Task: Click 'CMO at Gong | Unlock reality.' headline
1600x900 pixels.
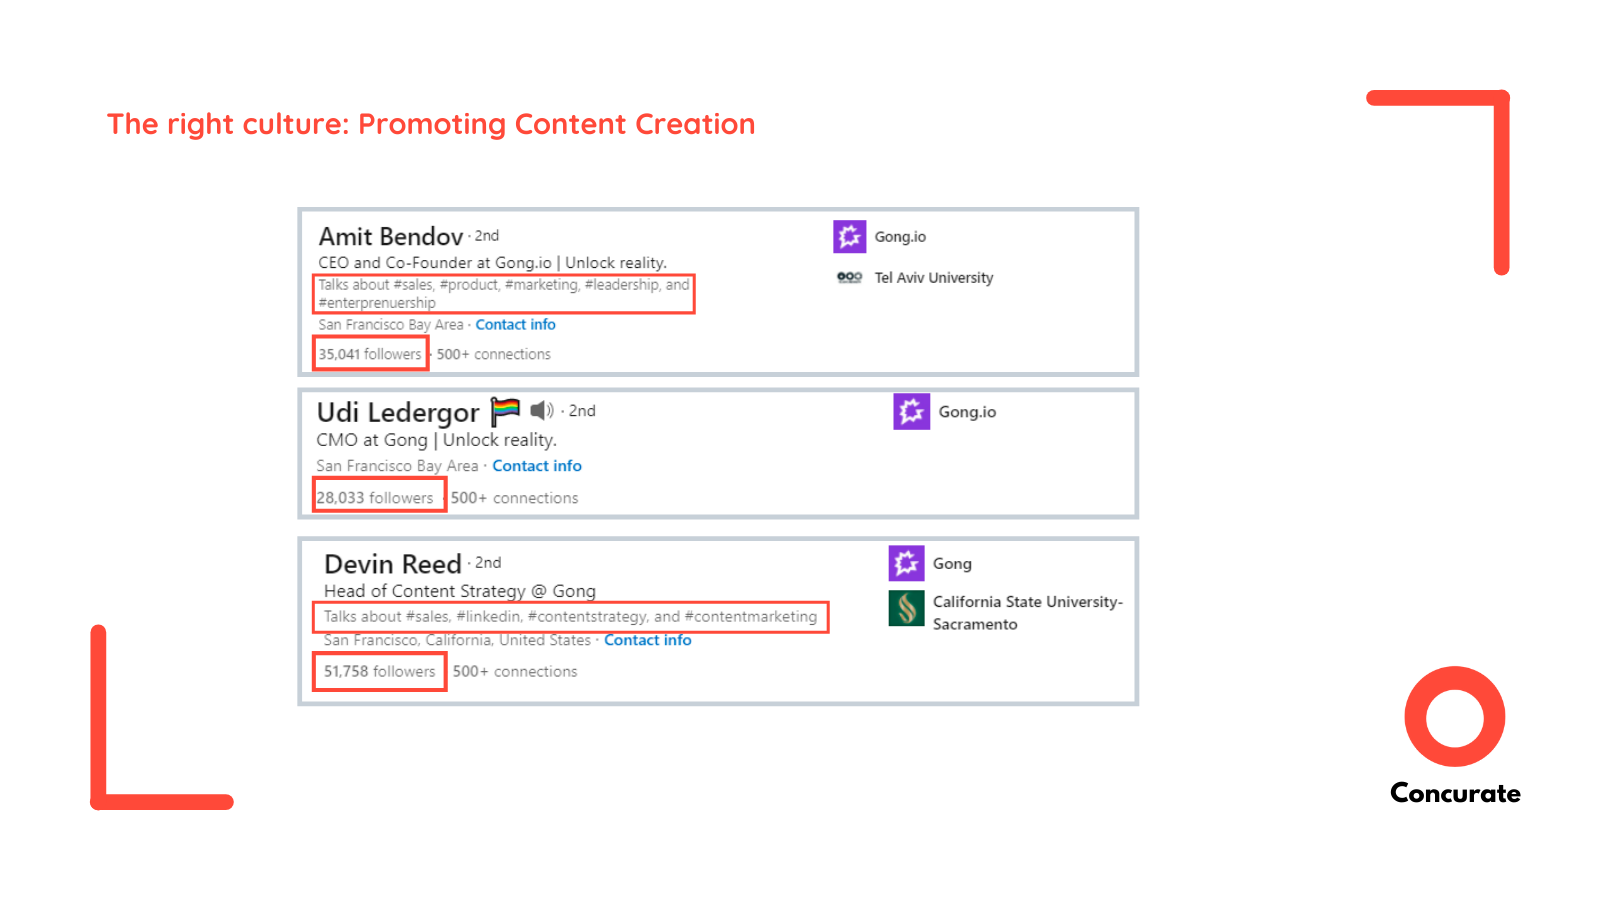Action: pyautogui.click(x=437, y=440)
